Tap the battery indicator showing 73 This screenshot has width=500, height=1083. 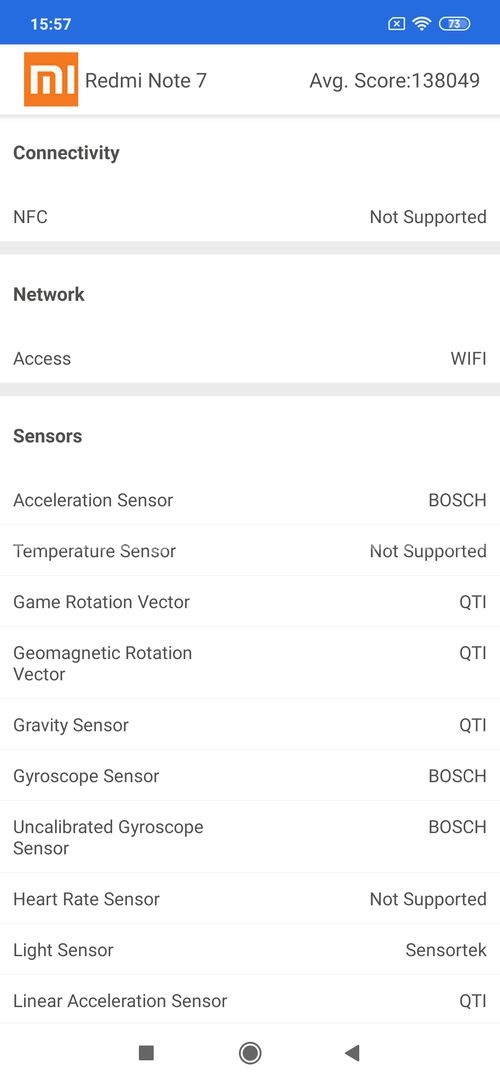point(454,23)
